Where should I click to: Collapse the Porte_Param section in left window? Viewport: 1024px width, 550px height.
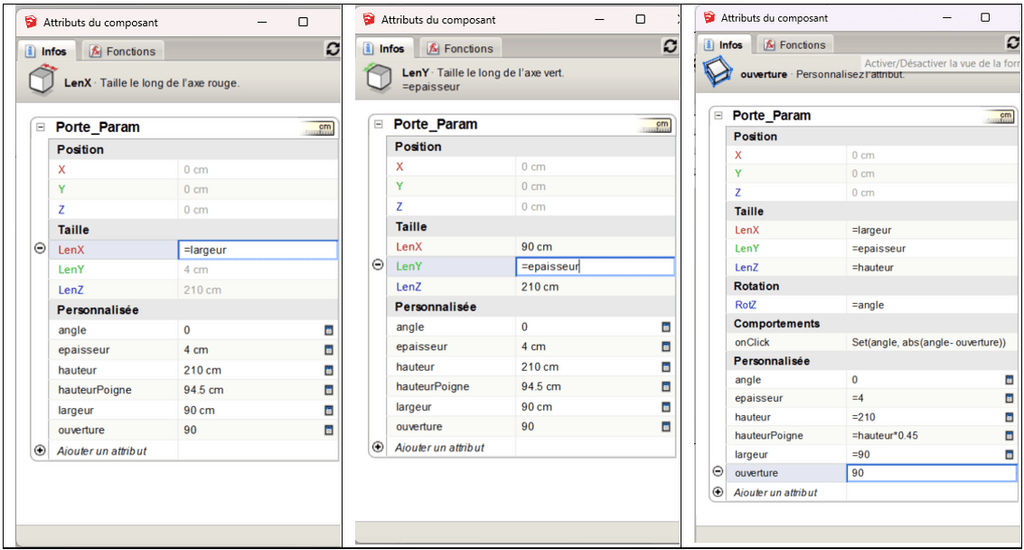[x=40, y=127]
